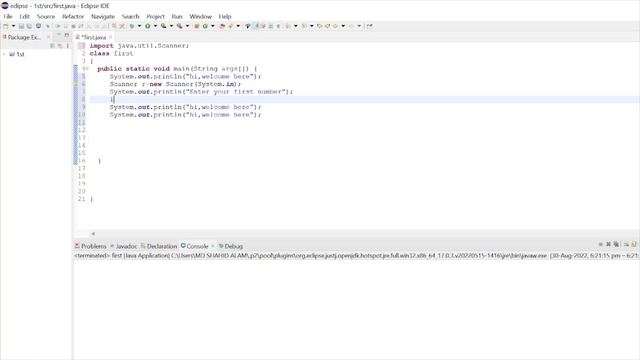The width and height of the screenshot is (640, 360).
Task: Open the Back history dropdown arrow
Action: coord(343,26)
